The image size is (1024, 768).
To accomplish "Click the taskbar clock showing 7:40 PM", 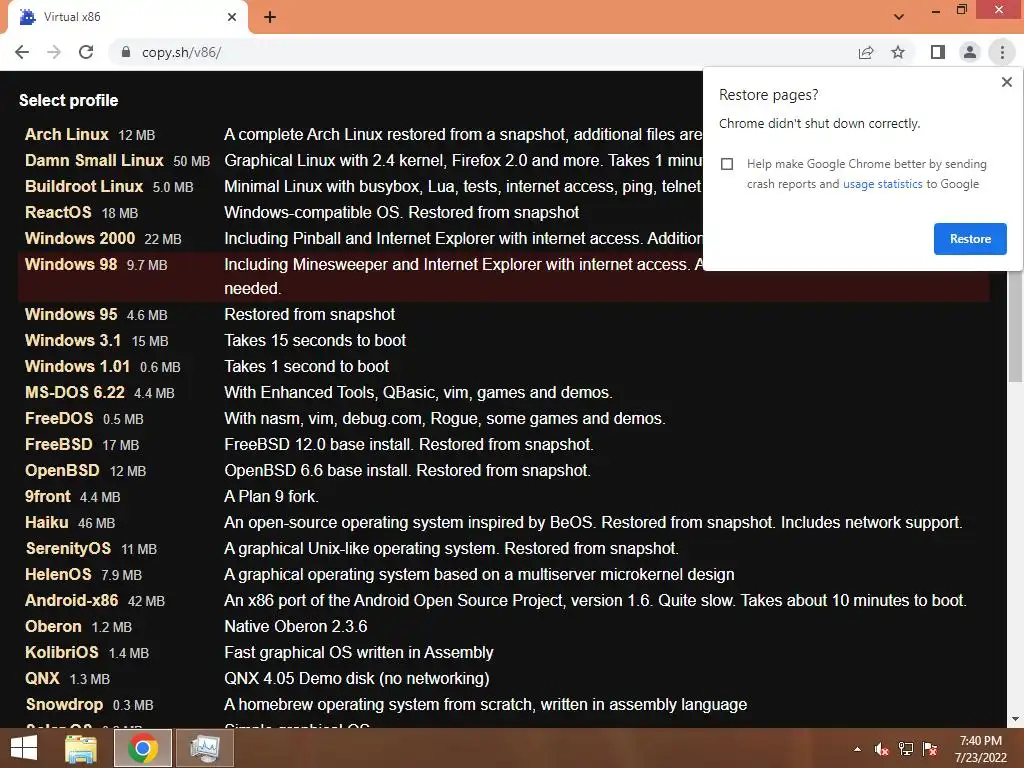I will pyautogui.click(x=980, y=749).
